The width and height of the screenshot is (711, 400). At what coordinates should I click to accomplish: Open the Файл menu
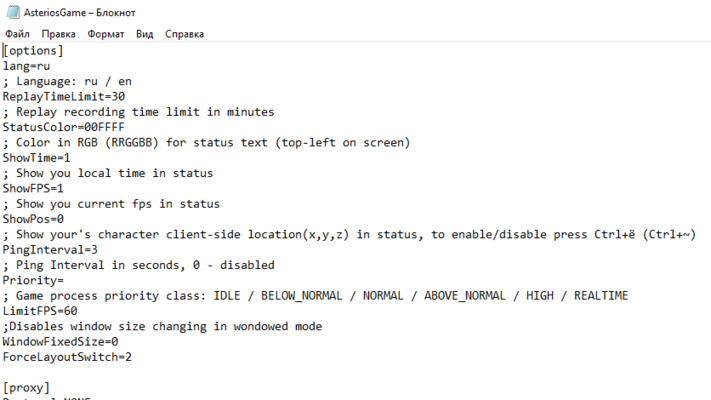pos(17,33)
